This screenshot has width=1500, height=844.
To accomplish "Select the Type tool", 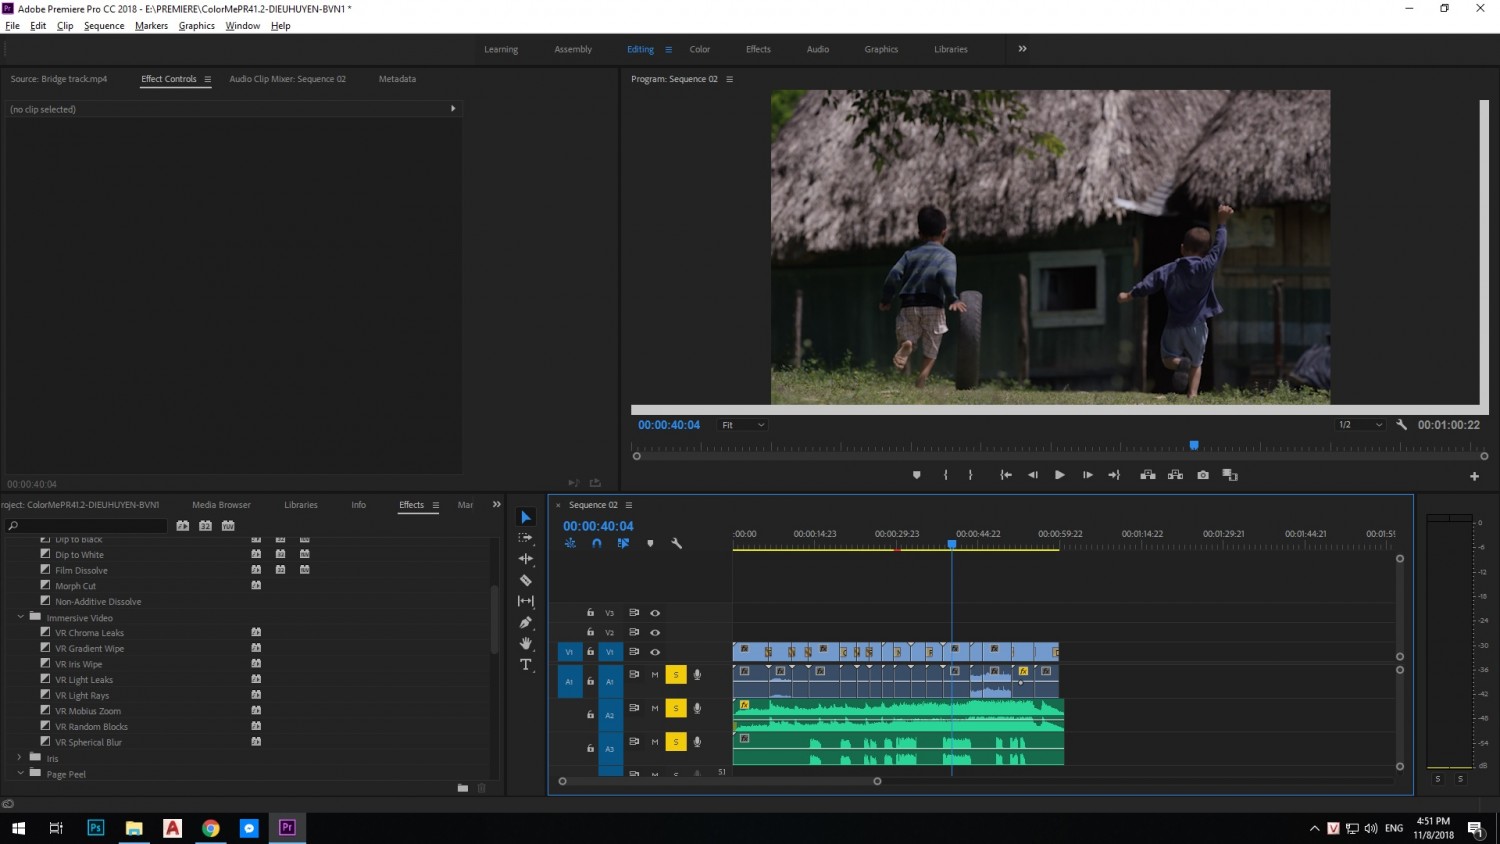I will tap(526, 664).
